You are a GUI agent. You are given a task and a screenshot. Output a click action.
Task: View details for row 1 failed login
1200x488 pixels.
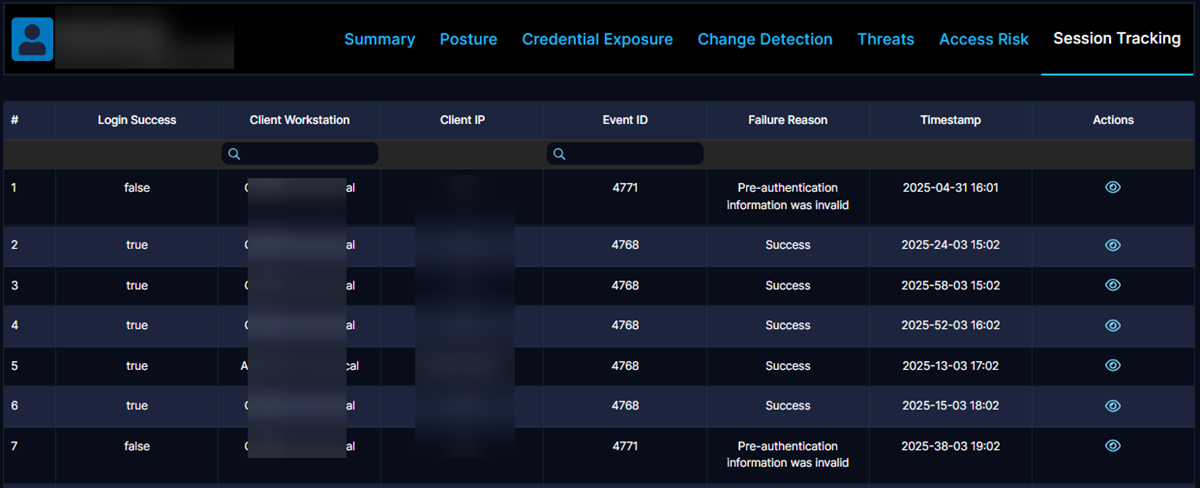(1112, 187)
